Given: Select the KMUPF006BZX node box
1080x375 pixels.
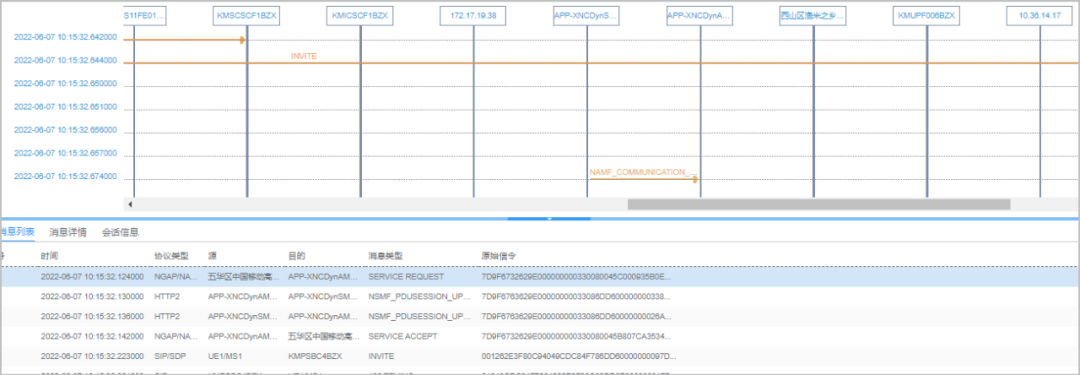Looking at the screenshot, I should pyautogui.click(x=926, y=16).
